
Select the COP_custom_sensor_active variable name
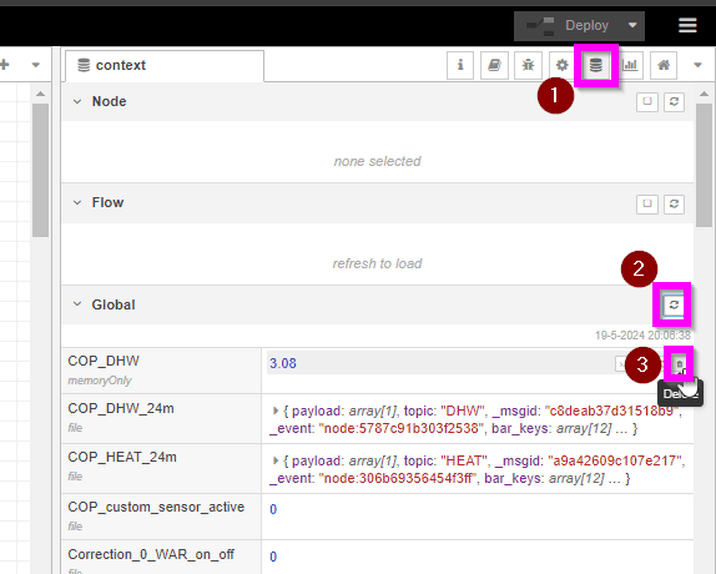point(156,507)
